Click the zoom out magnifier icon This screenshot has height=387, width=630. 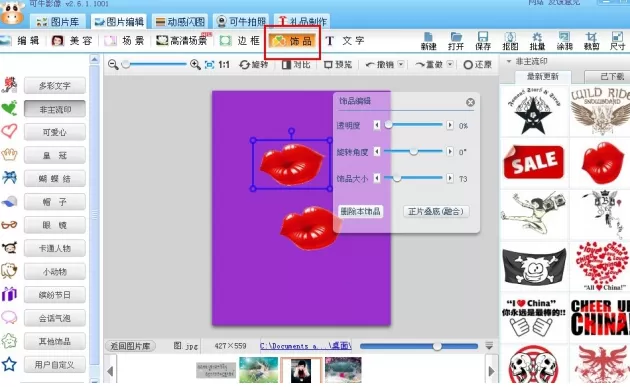point(113,65)
